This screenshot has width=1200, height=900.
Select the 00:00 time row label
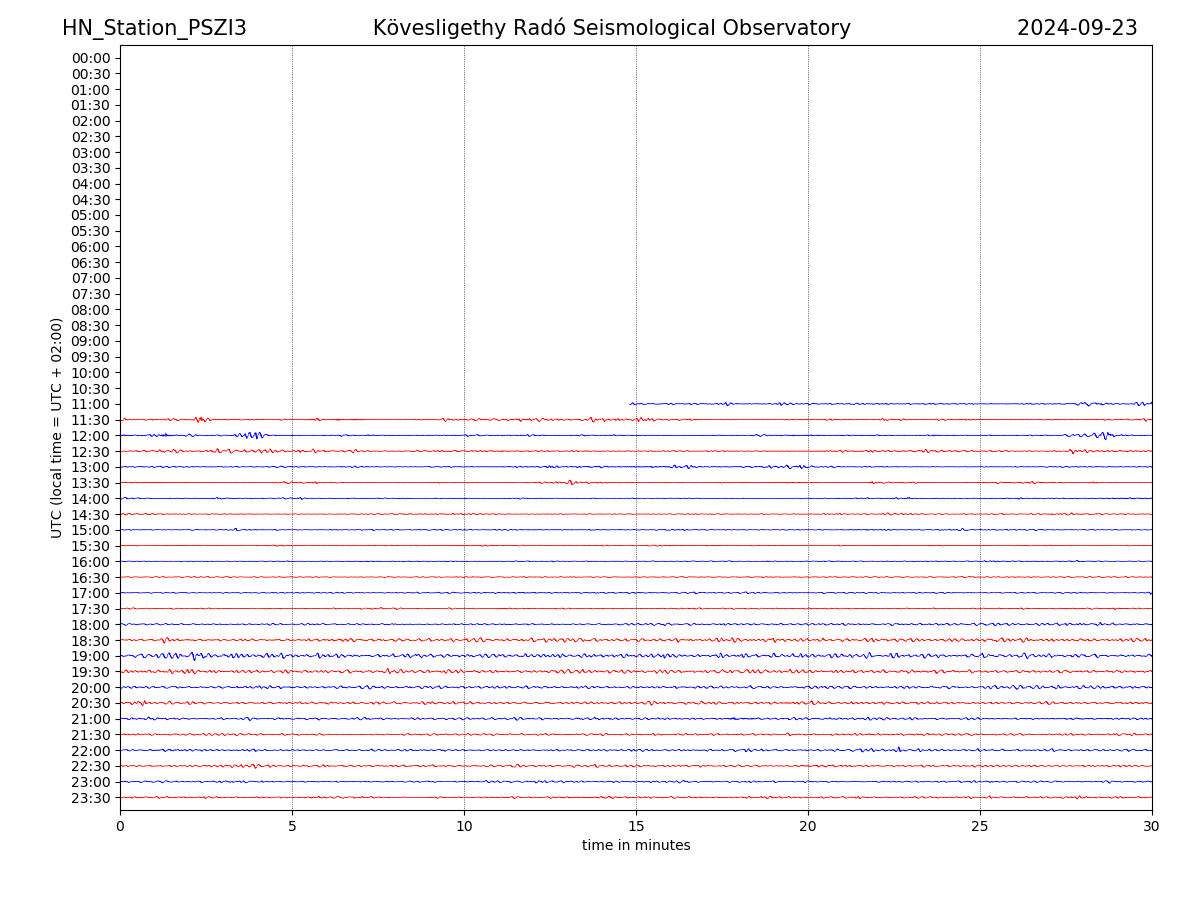[90, 58]
